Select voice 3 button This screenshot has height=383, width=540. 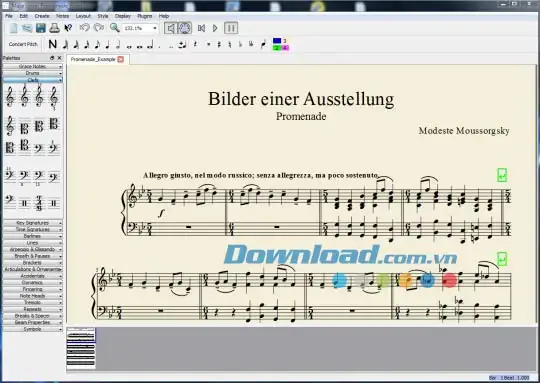coord(285,41)
